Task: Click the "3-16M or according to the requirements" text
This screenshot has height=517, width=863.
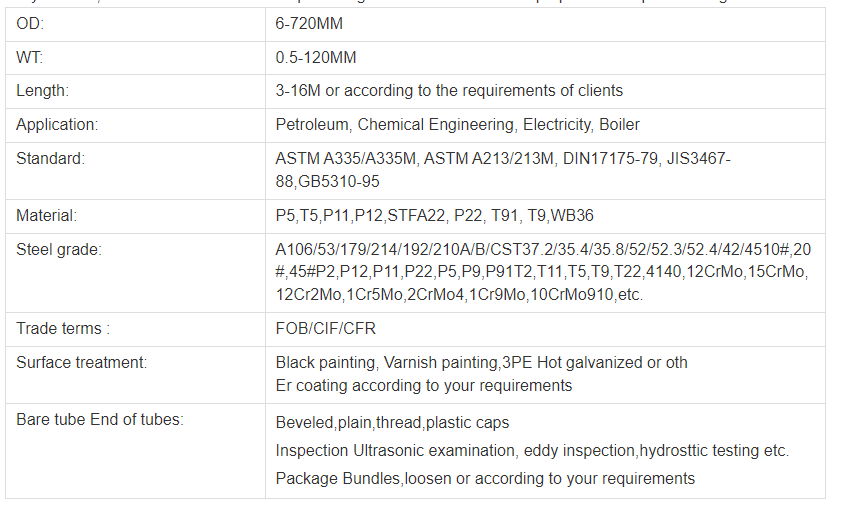Action: [449, 91]
